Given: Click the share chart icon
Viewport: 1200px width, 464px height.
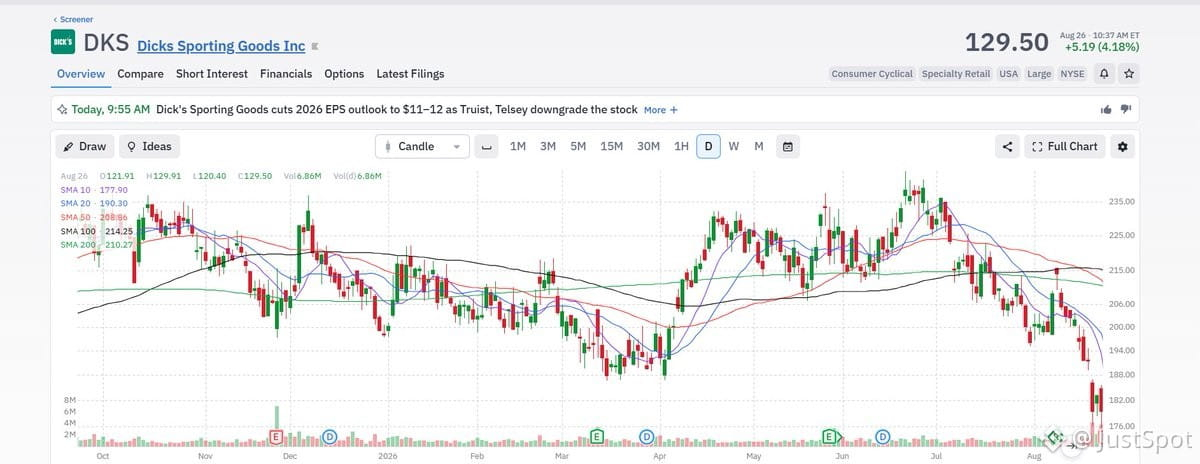Looking at the screenshot, I should [1007, 146].
